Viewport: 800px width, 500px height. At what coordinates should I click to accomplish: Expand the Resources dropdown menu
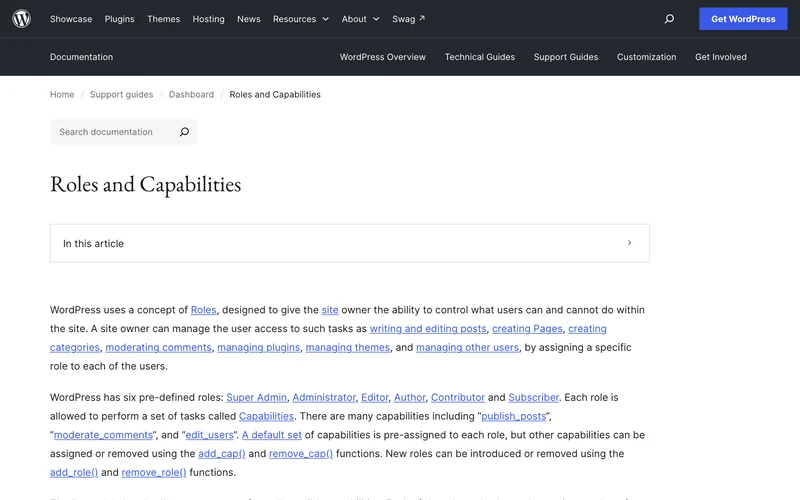pos(301,19)
